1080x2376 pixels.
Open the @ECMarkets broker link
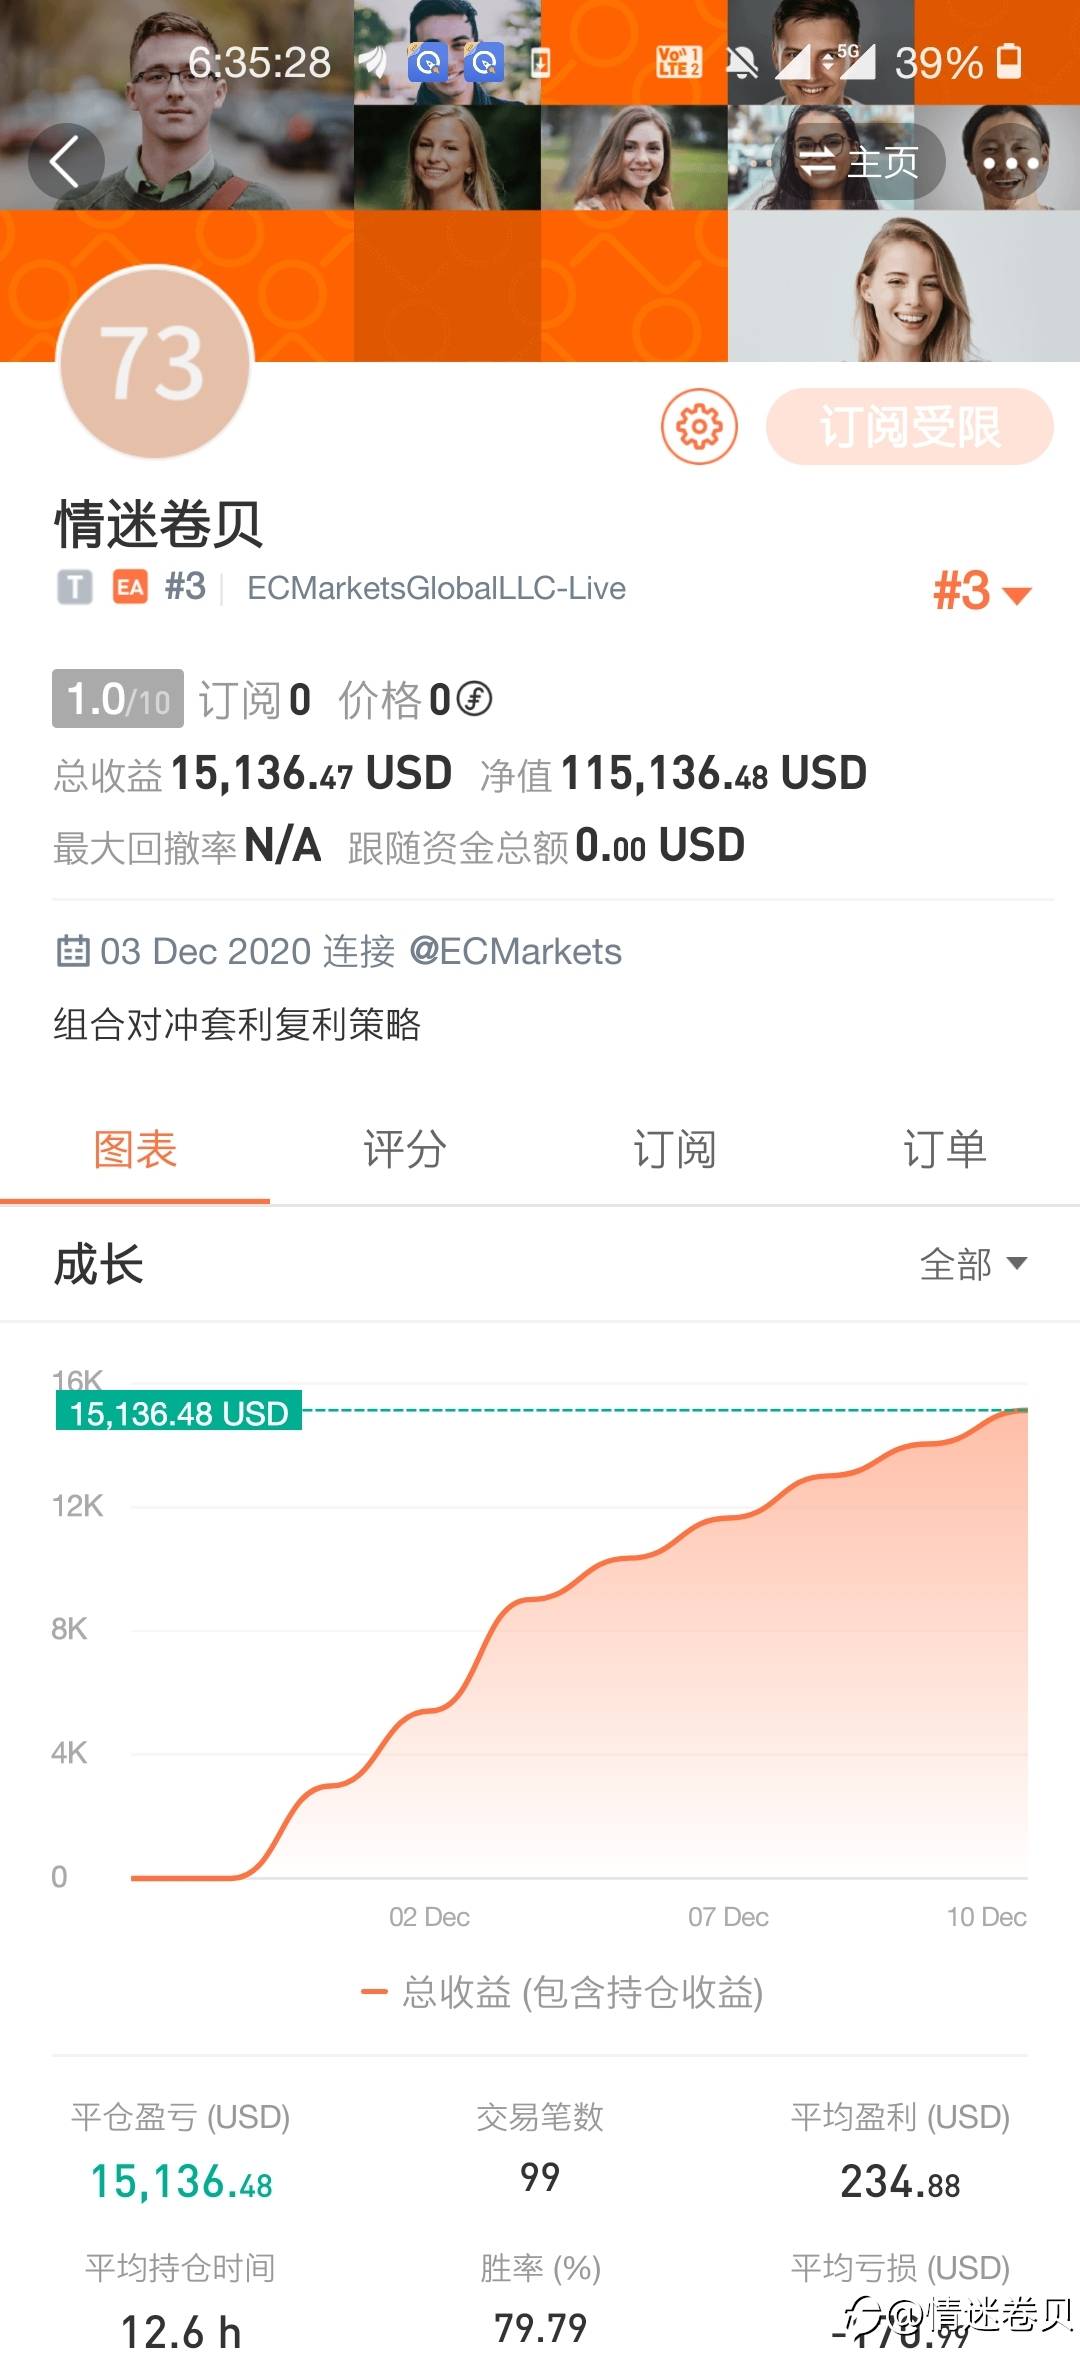click(515, 951)
